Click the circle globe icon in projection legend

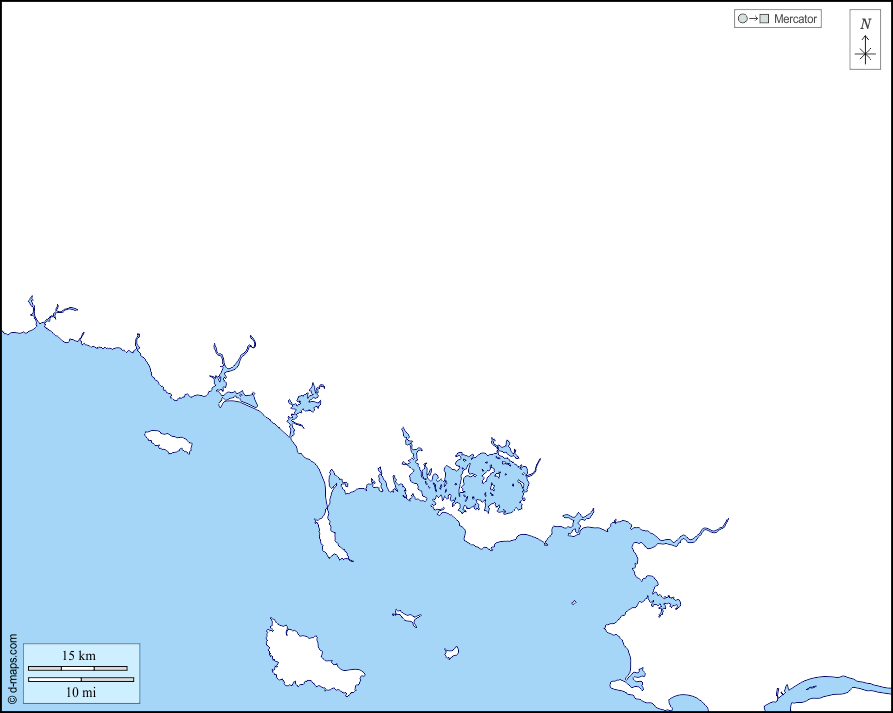point(742,19)
